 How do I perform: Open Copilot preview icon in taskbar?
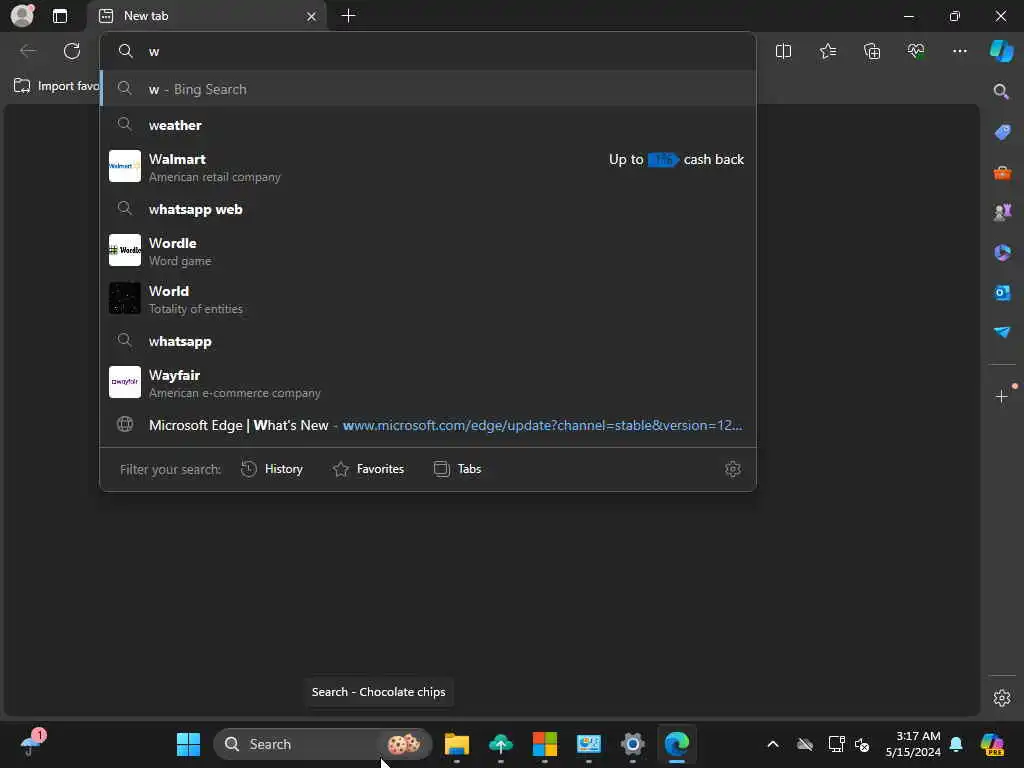pyautogui.click(x=992, y=744)
